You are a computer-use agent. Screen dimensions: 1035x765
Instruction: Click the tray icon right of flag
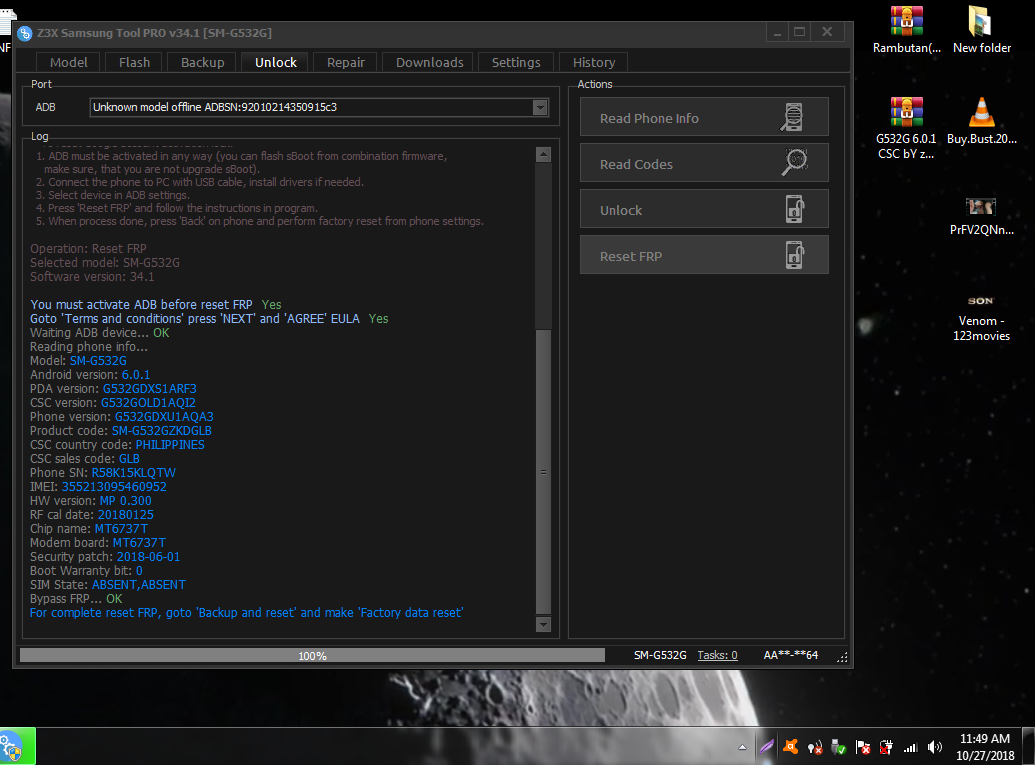886,747
